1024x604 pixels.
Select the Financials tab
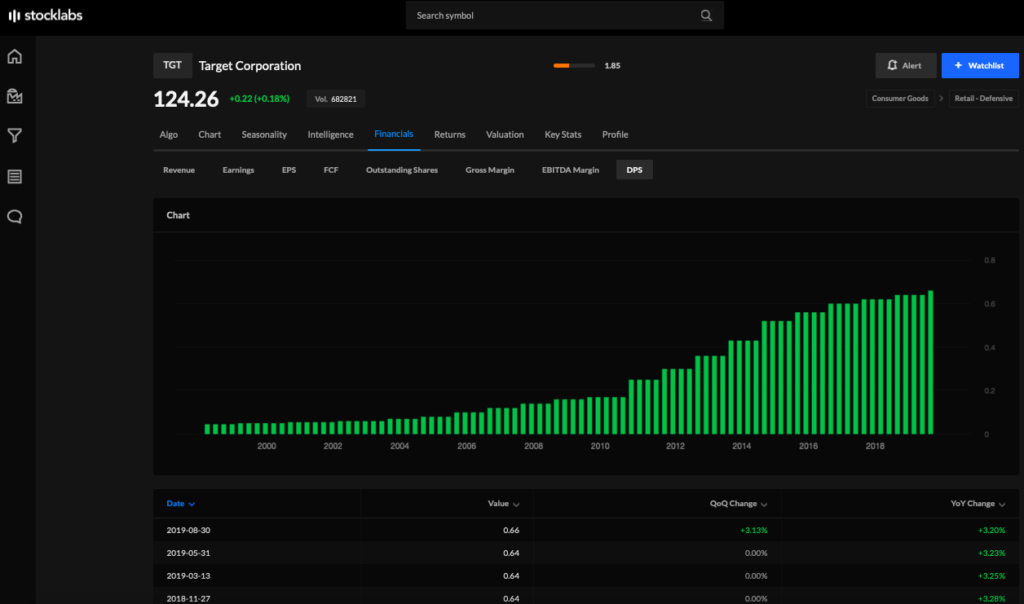pyautogui.click(x=394, y=134)
